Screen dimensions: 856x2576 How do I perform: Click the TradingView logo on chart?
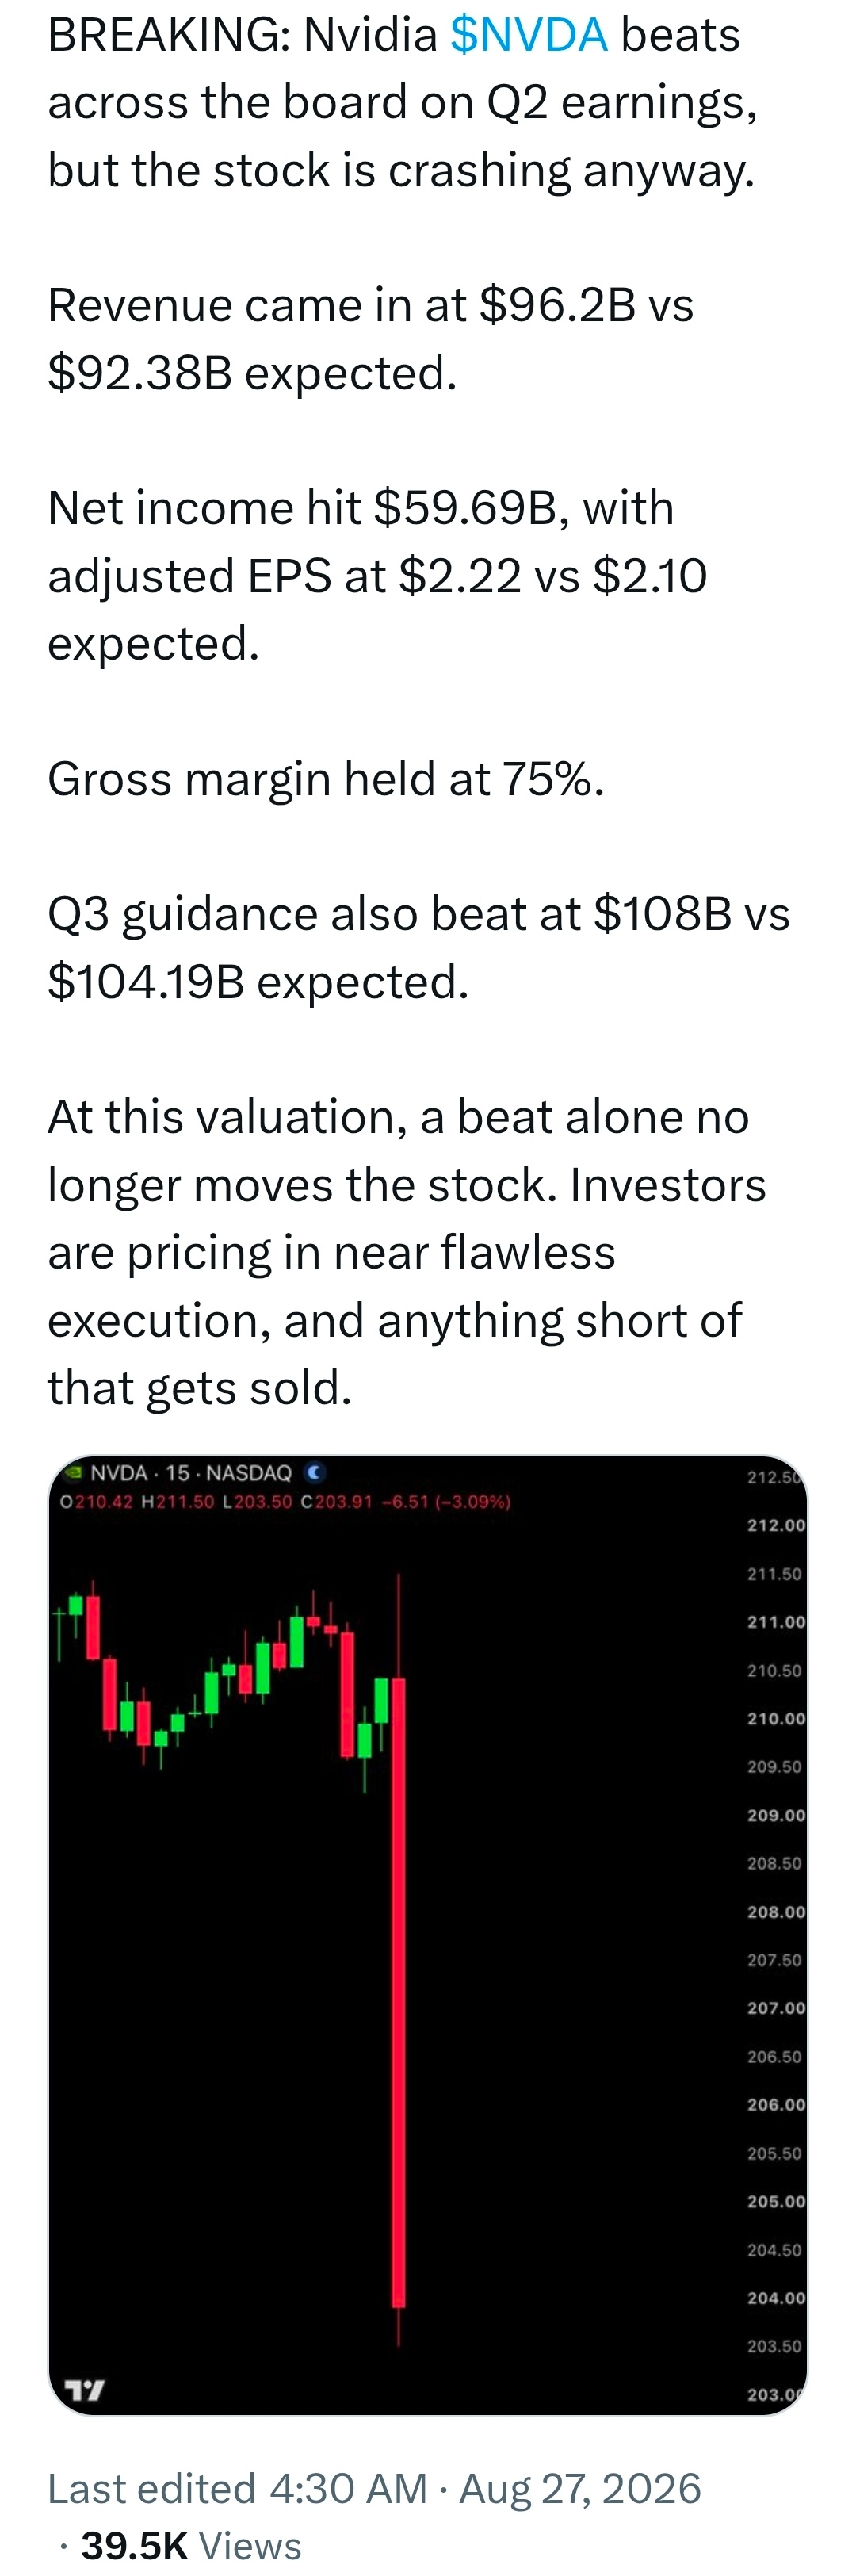tap(84, 2390)
